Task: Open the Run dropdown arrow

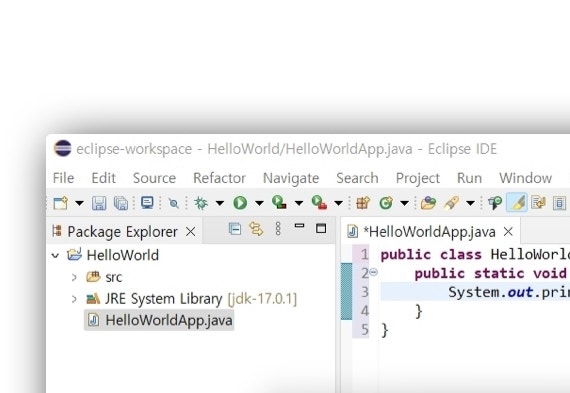Action: point(259,203)
